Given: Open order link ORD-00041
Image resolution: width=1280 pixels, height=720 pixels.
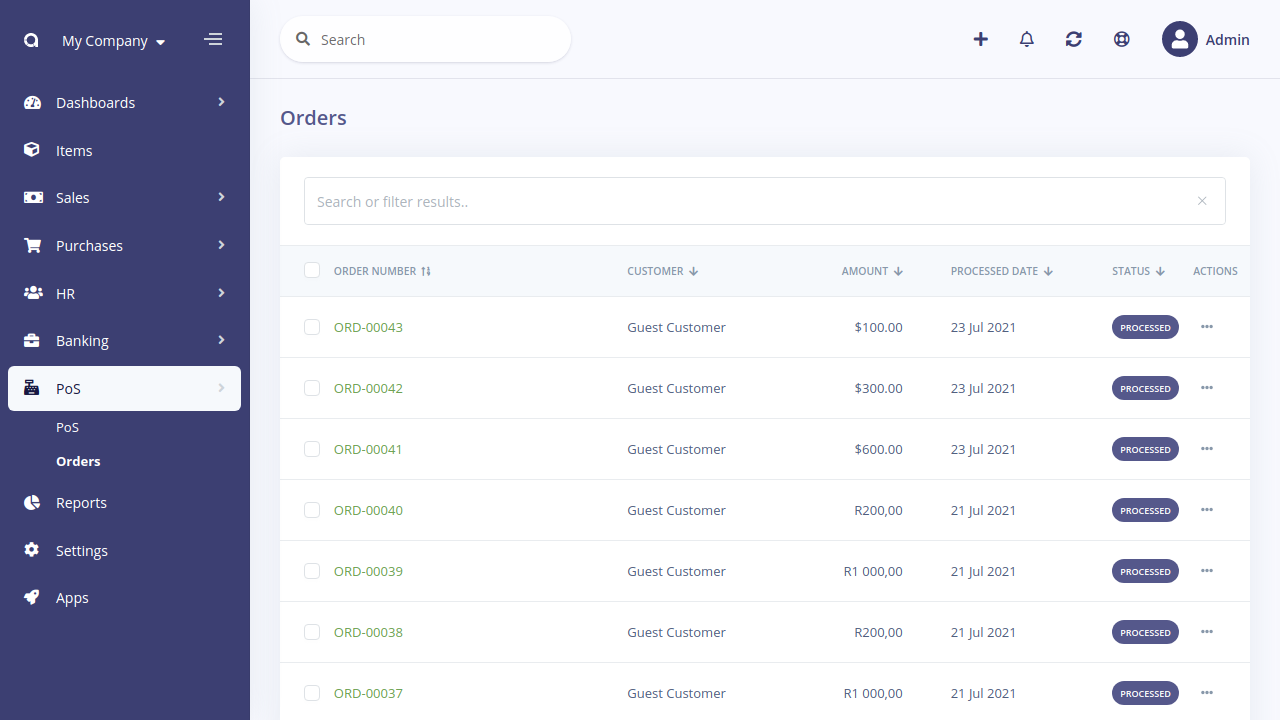Looking at the screenshot, I should [x=368, y=449].
